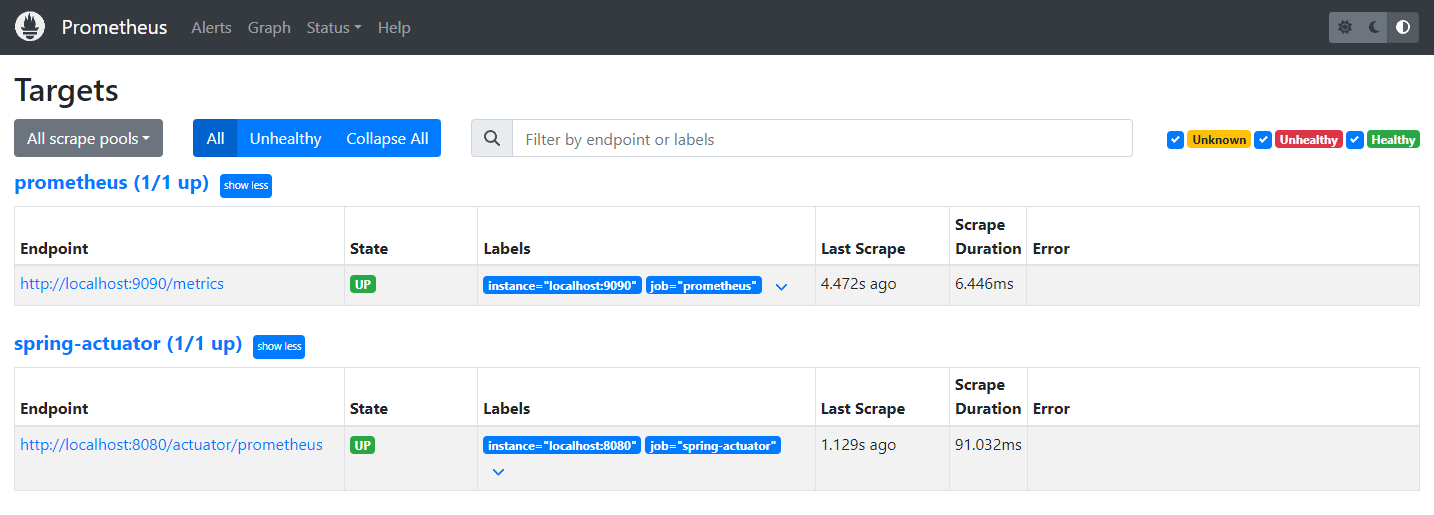Click the Collapse All button
Image resolution: width=1434 pixels, height=515 pixels.
(x=387, y=139)
